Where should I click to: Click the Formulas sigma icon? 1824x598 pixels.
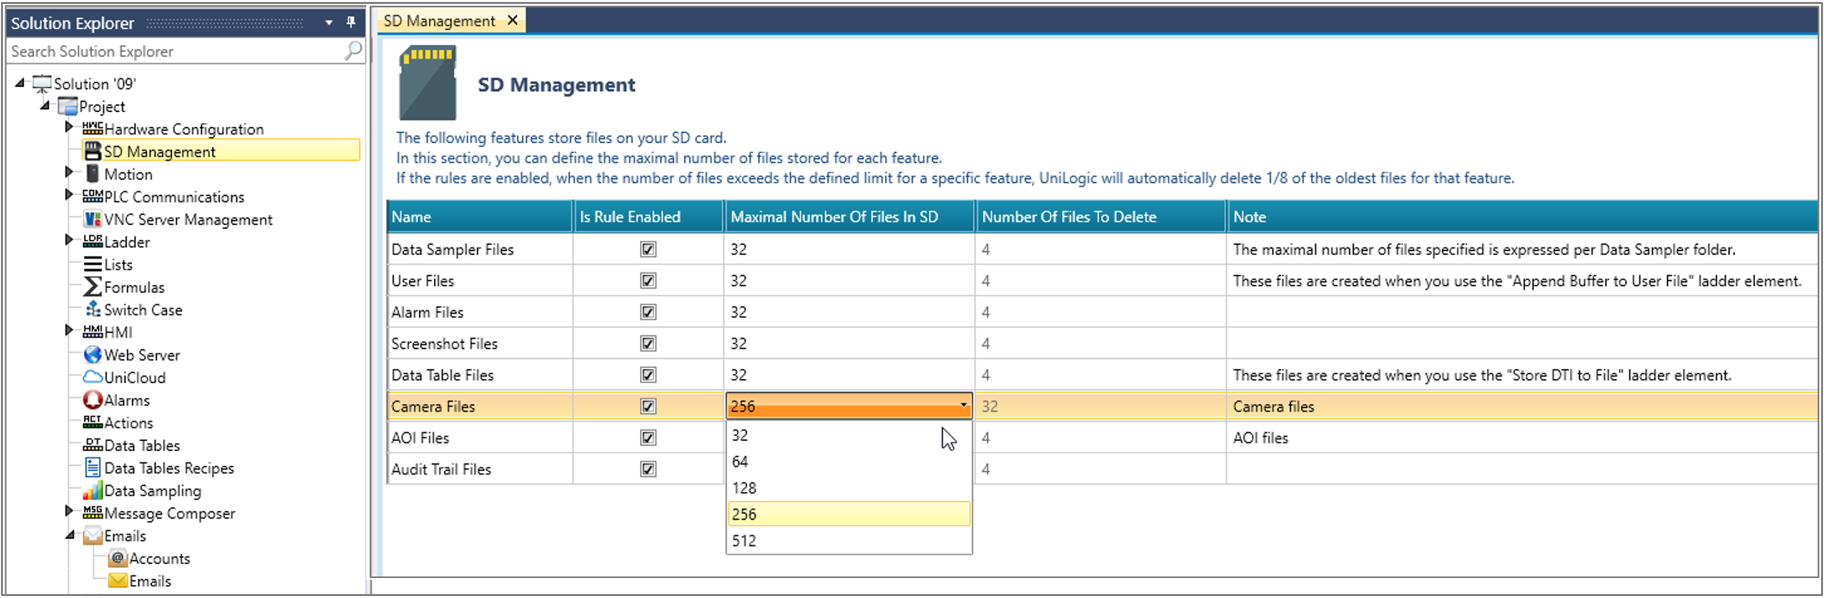pyautogui.click(x=93, y=287)
